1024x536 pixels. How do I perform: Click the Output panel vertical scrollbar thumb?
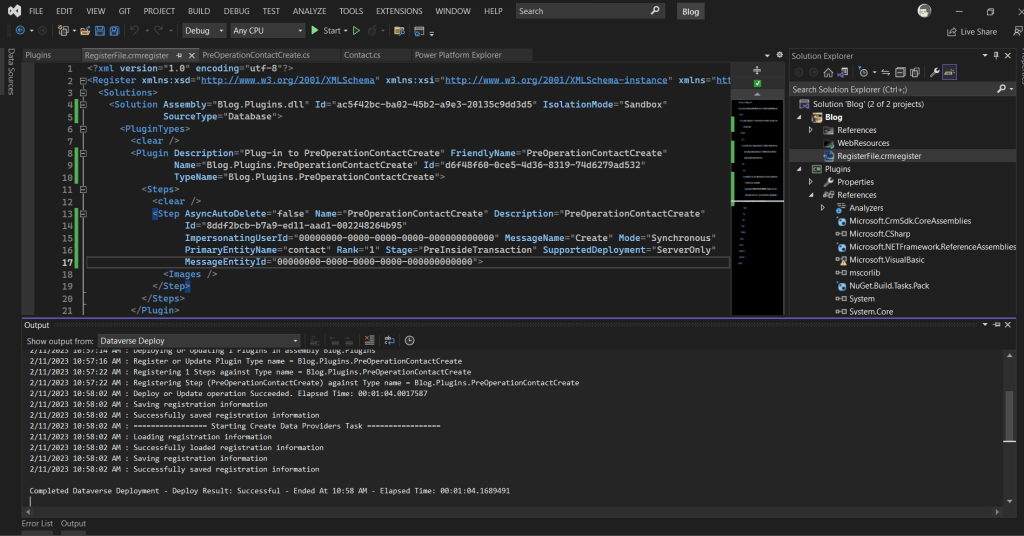pyautogui.click(x=1010, y=418)
